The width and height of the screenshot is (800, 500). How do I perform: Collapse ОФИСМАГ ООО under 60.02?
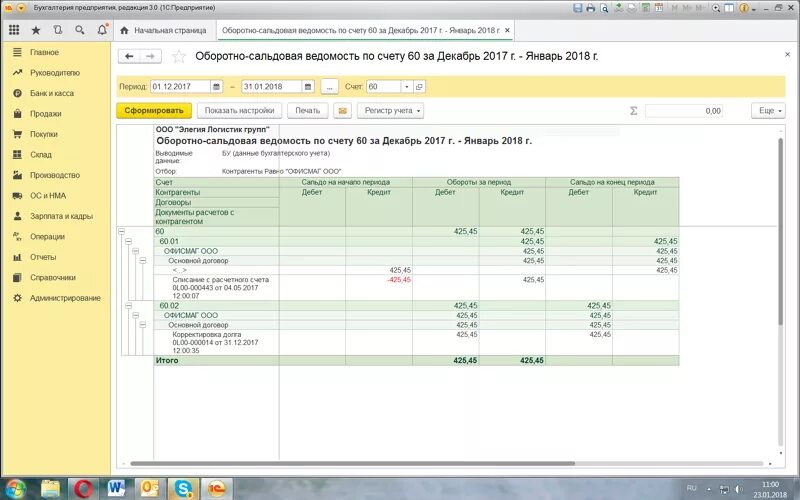click(x=135, y=315)
